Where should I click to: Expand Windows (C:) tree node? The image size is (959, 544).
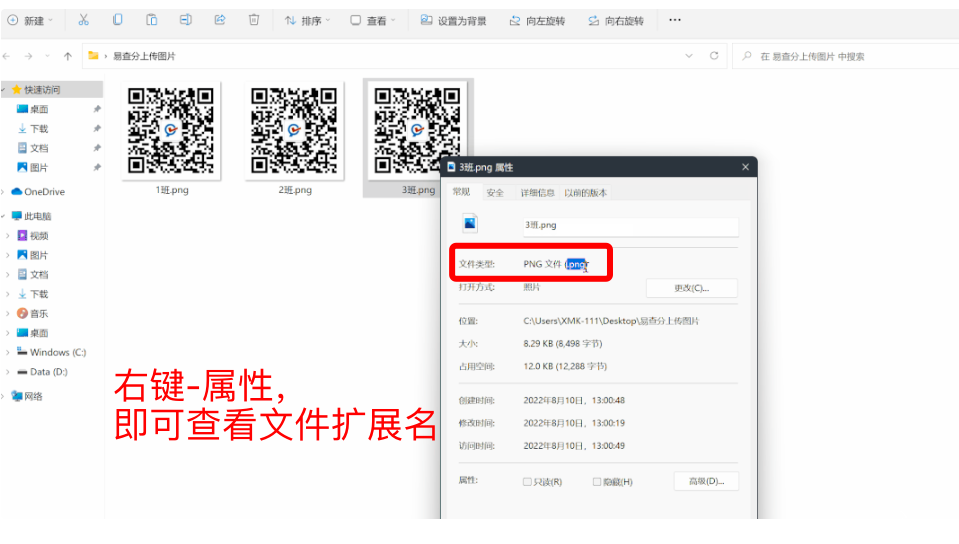point(8,352)
